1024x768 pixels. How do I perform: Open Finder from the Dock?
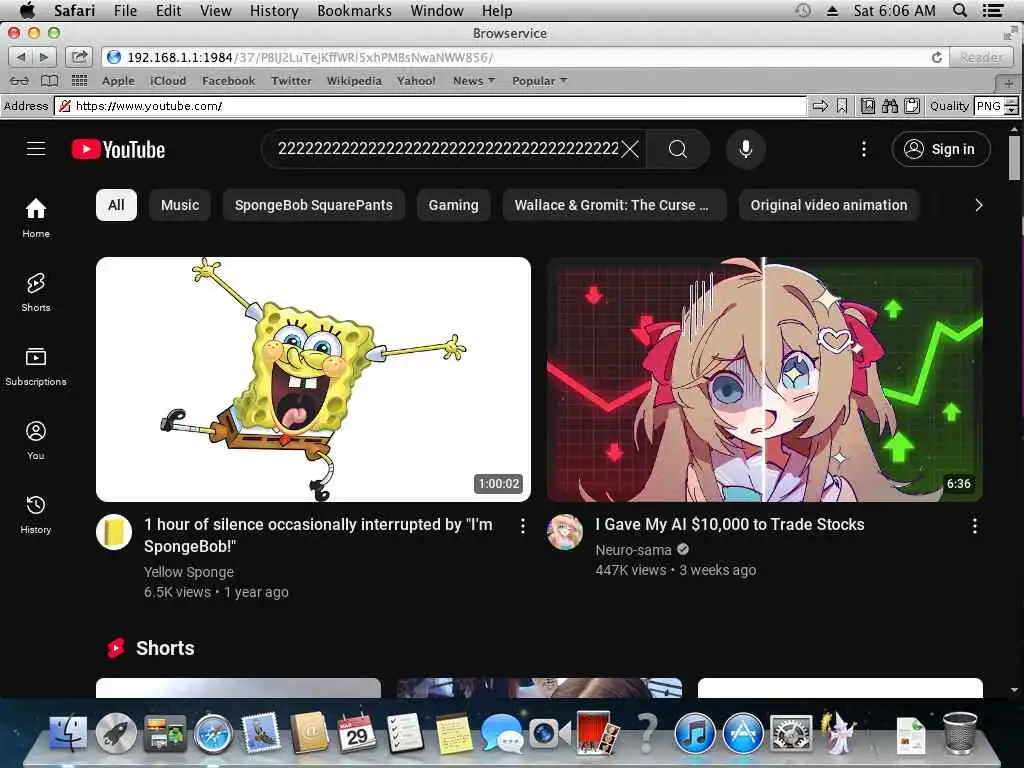tap(67, 733)
